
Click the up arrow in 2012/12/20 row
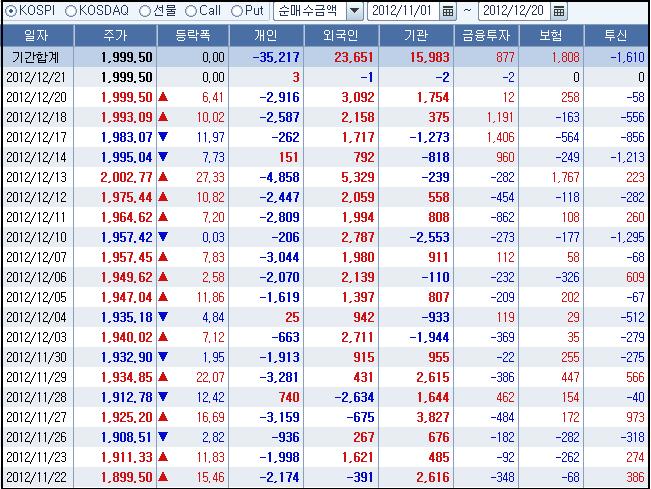point(163,97)
